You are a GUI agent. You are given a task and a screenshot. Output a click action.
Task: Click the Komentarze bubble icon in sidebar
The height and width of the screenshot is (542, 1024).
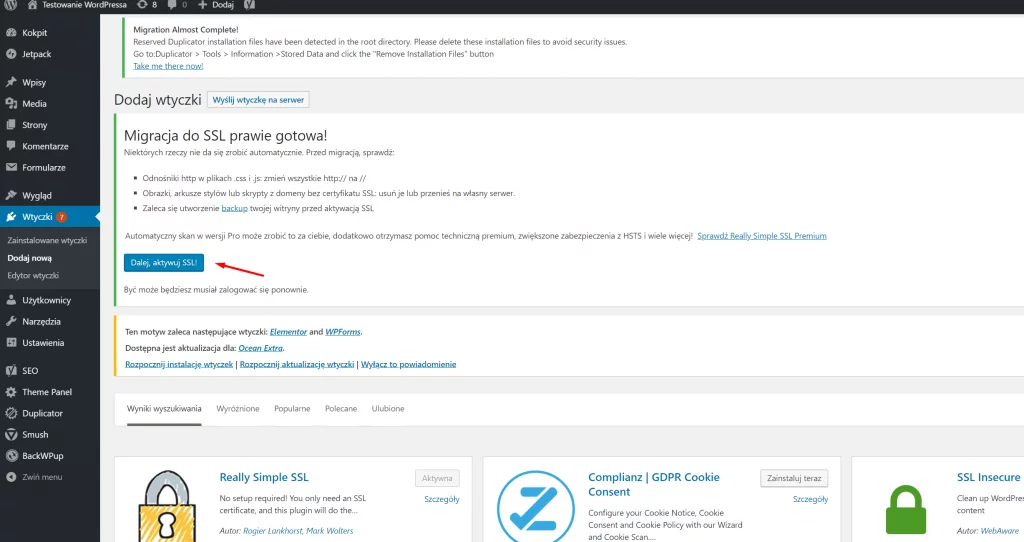click(x=11, y=146)
